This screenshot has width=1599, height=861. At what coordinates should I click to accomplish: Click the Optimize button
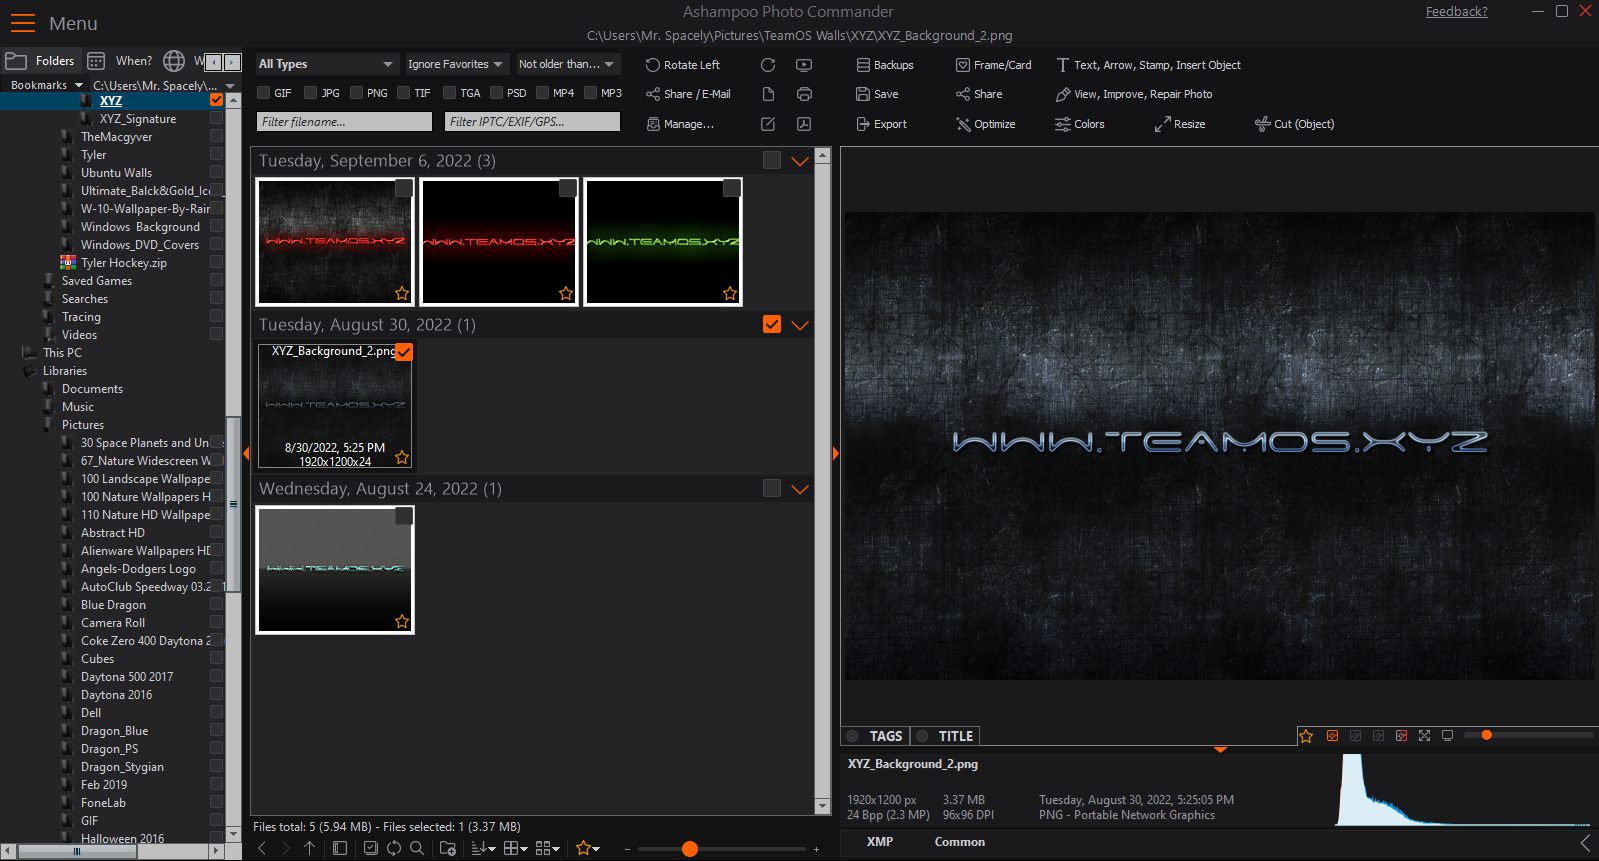[x=986, y=124]
